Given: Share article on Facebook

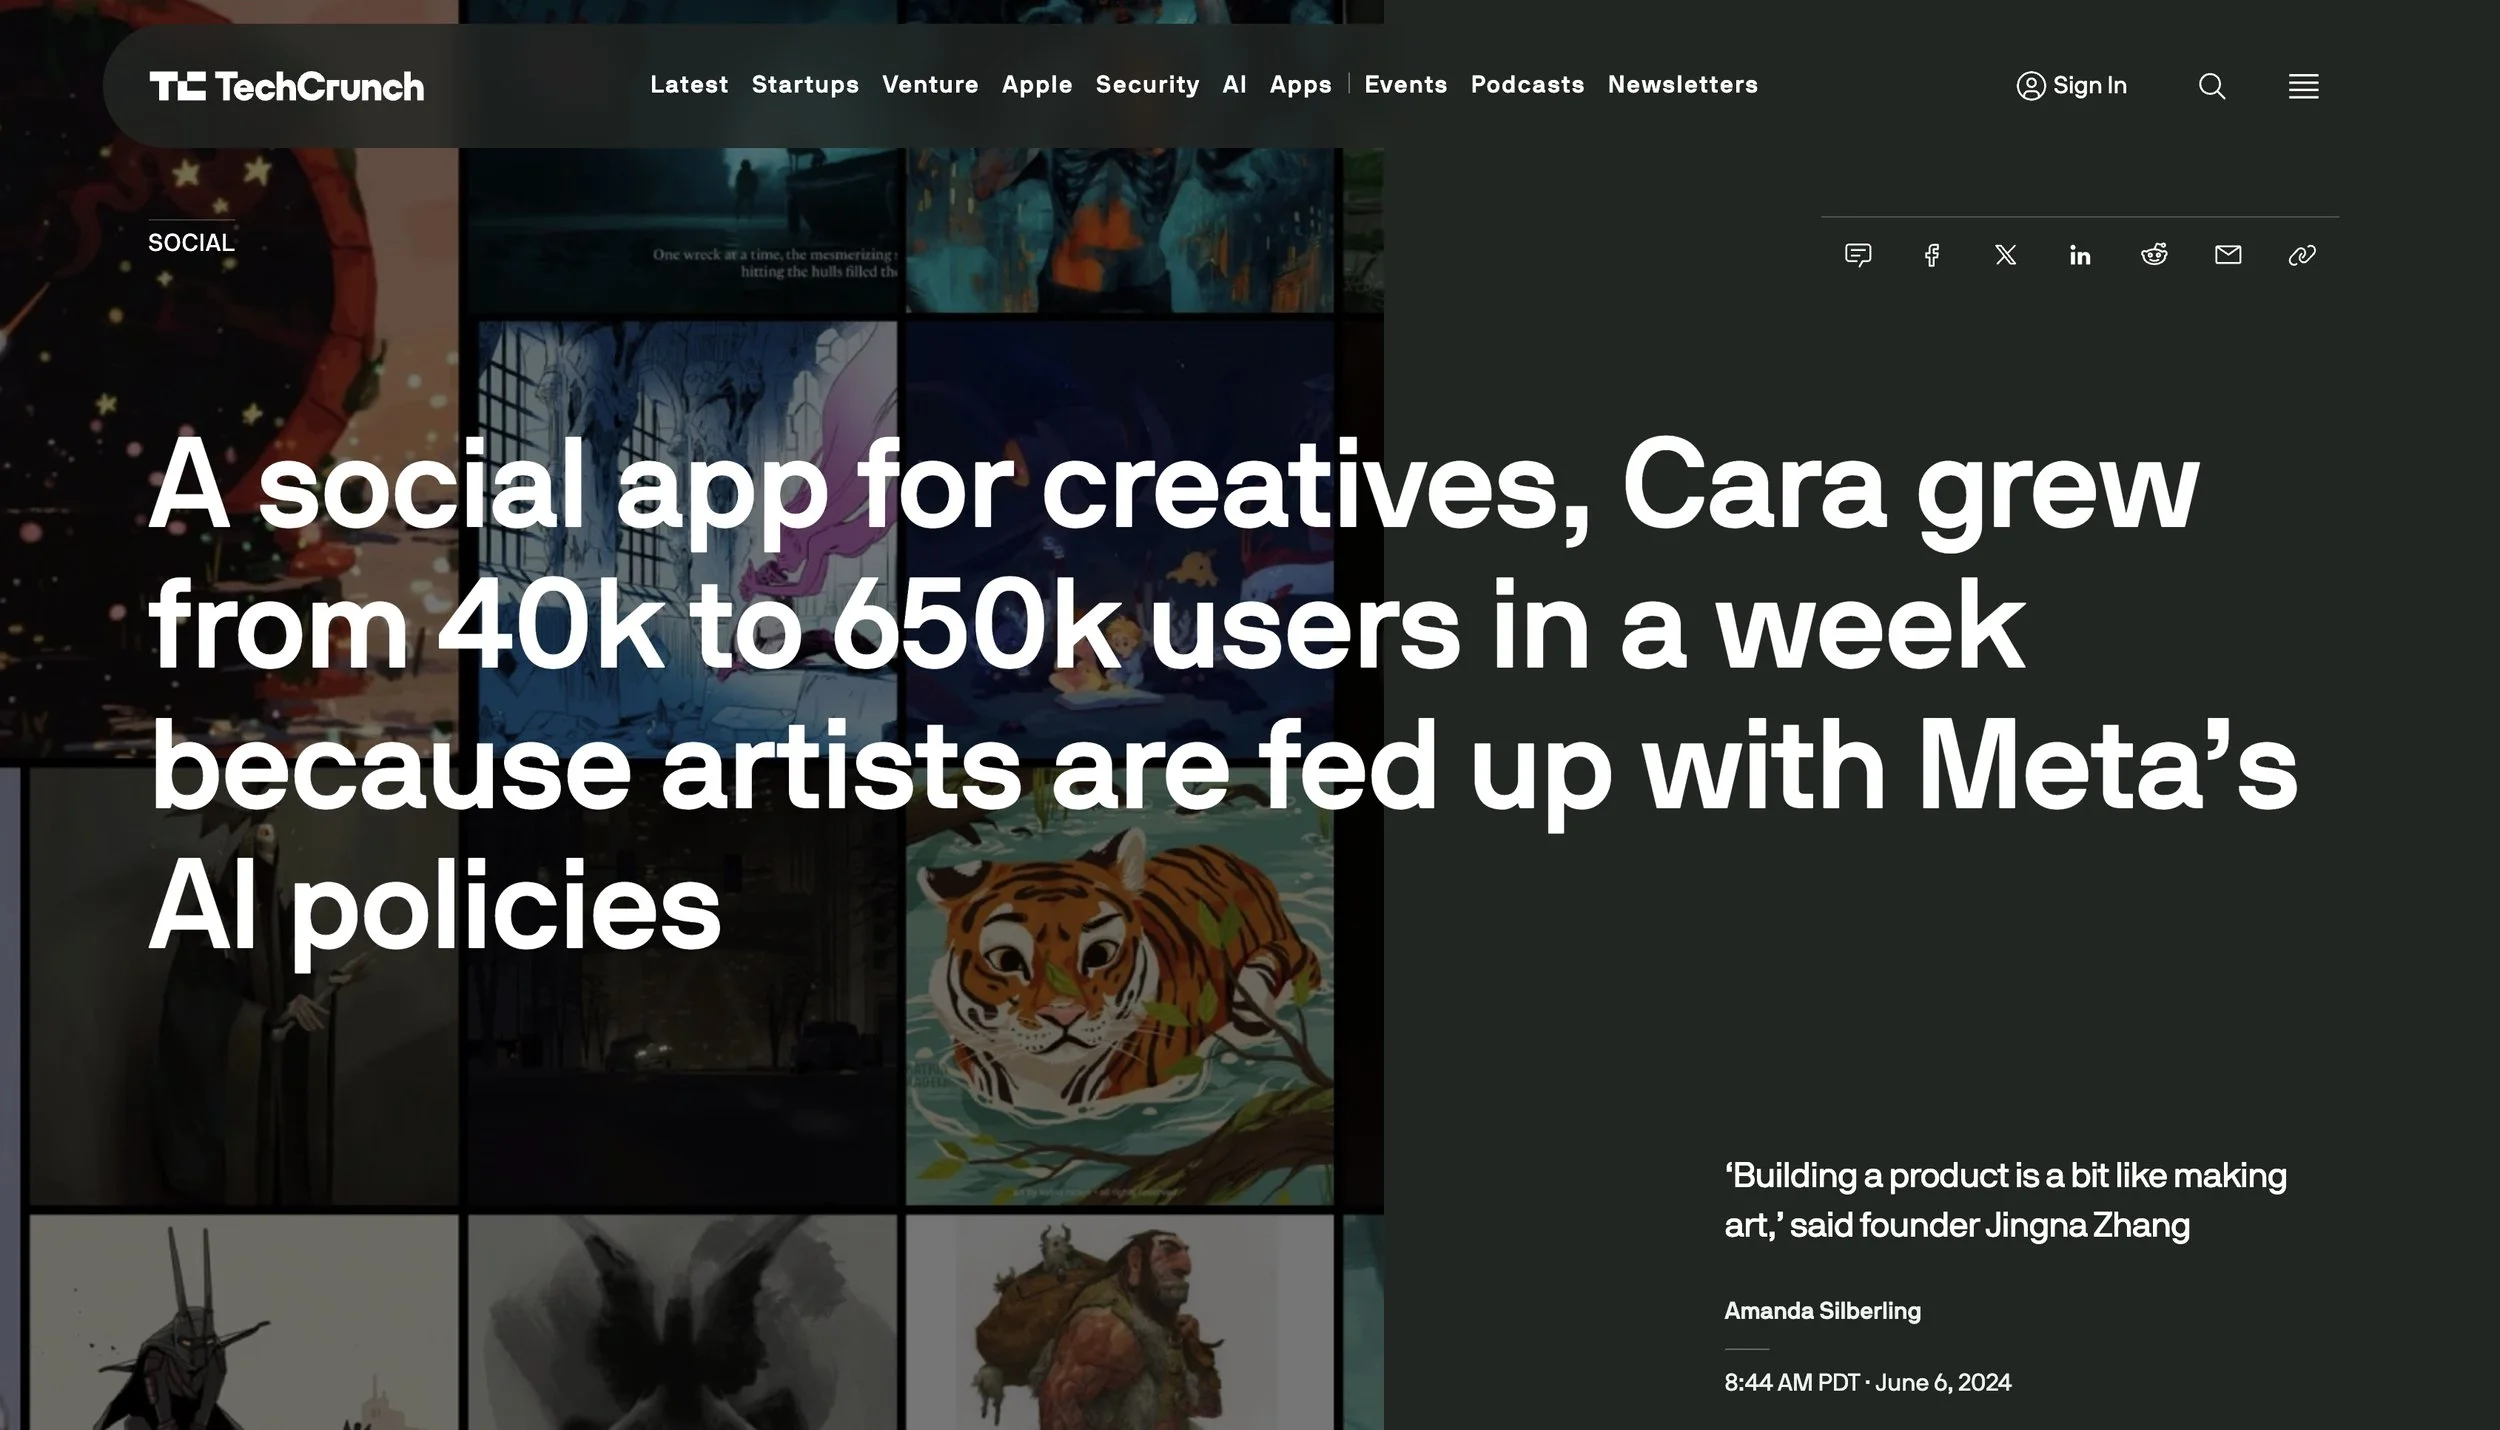Looking at the screenshot, I should 1932,255.
